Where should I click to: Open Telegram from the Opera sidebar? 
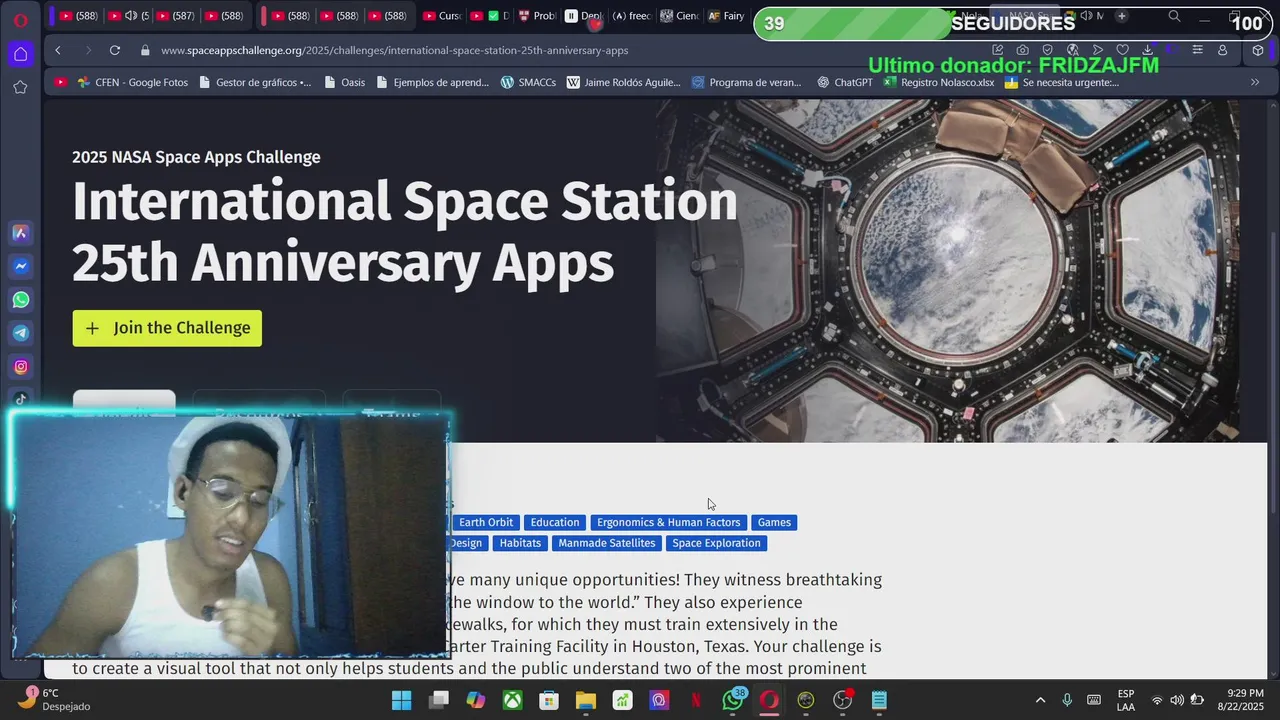pyautogui.click(x=20, y=333)
